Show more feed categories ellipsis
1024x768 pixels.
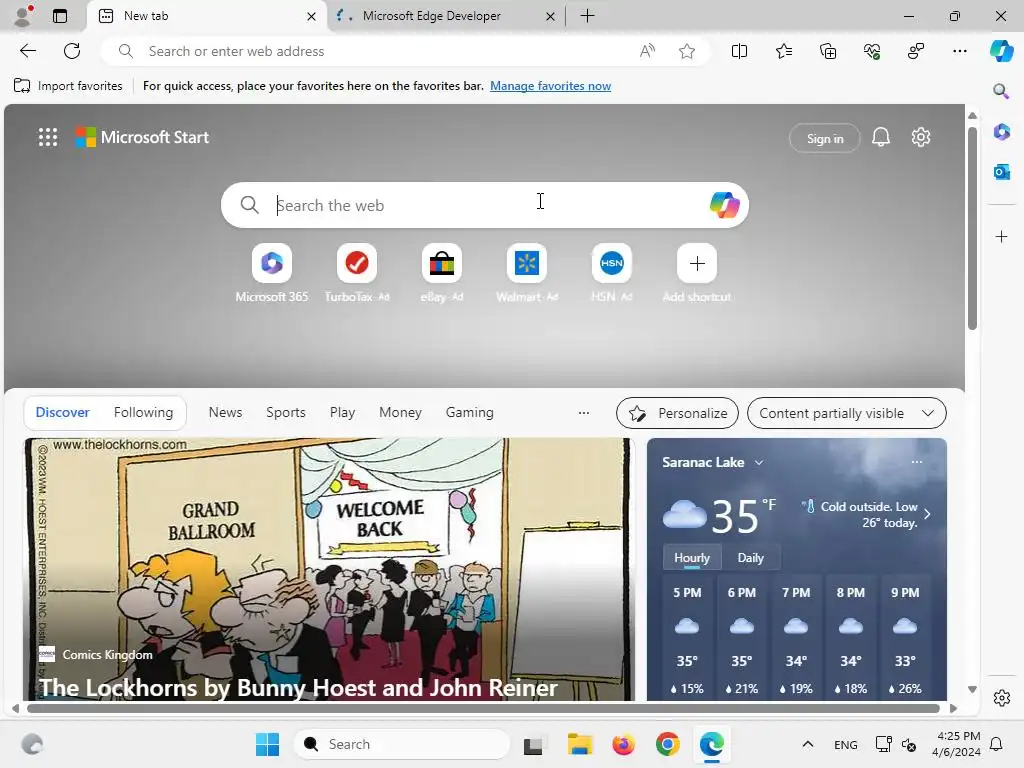tap(584, 413)
